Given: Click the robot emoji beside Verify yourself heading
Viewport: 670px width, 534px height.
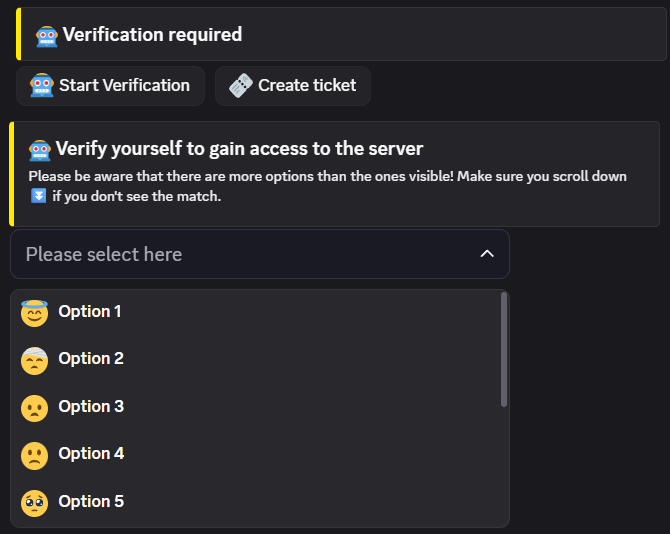Looking at the screenshot, I should pos(40,150).
